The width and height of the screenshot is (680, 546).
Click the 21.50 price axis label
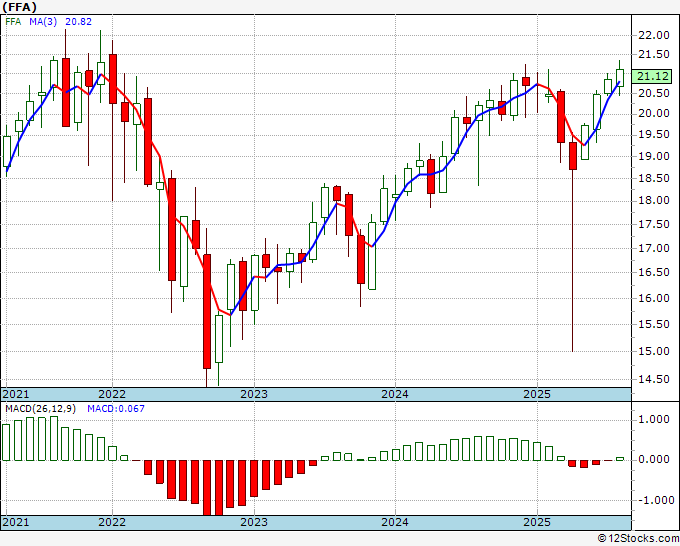(654, 55)
